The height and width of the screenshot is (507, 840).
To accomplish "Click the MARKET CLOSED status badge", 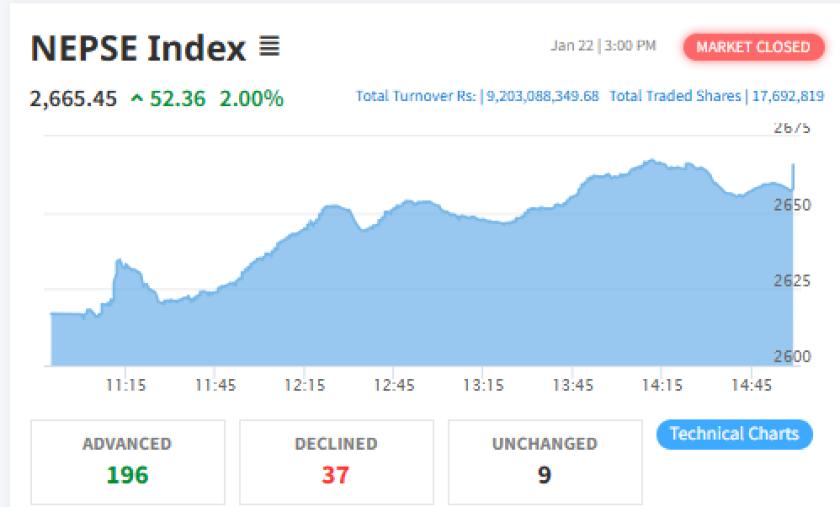I will (x=753, y=47).
